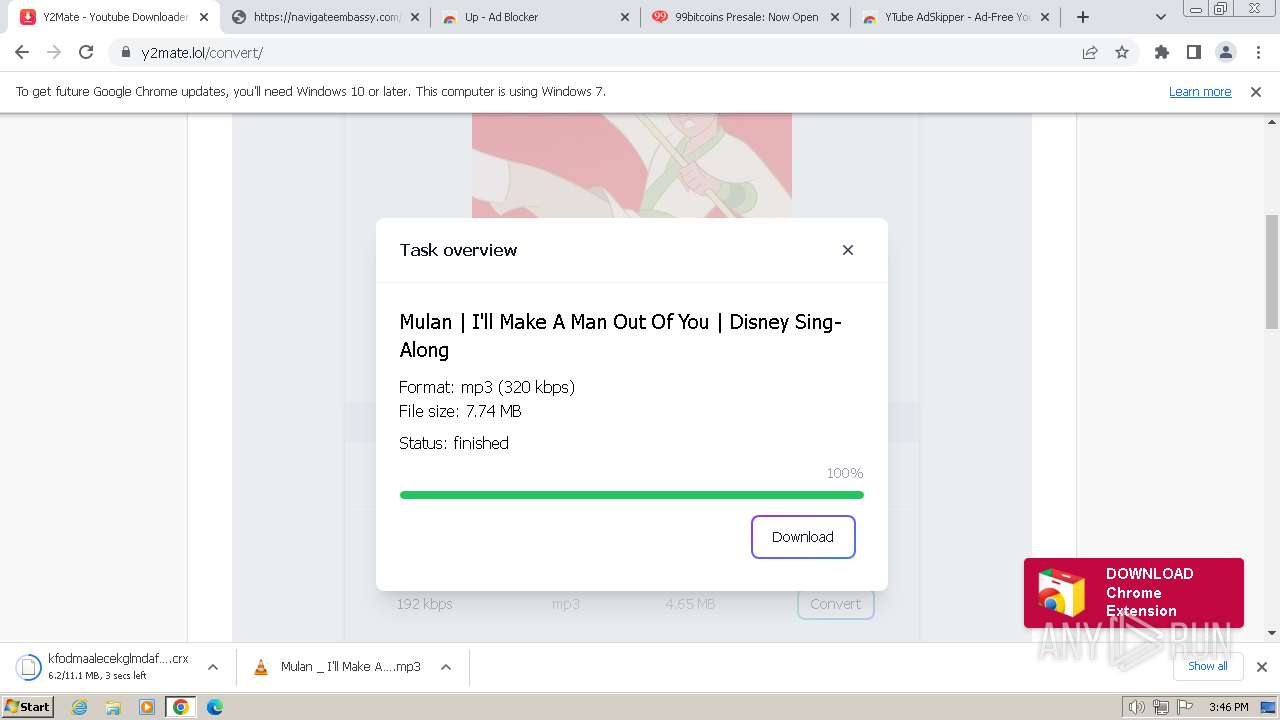This screenshot has width=1280, height=720.
Task: Launch Internet Explorer from taskbar
Action: (80, 707)
